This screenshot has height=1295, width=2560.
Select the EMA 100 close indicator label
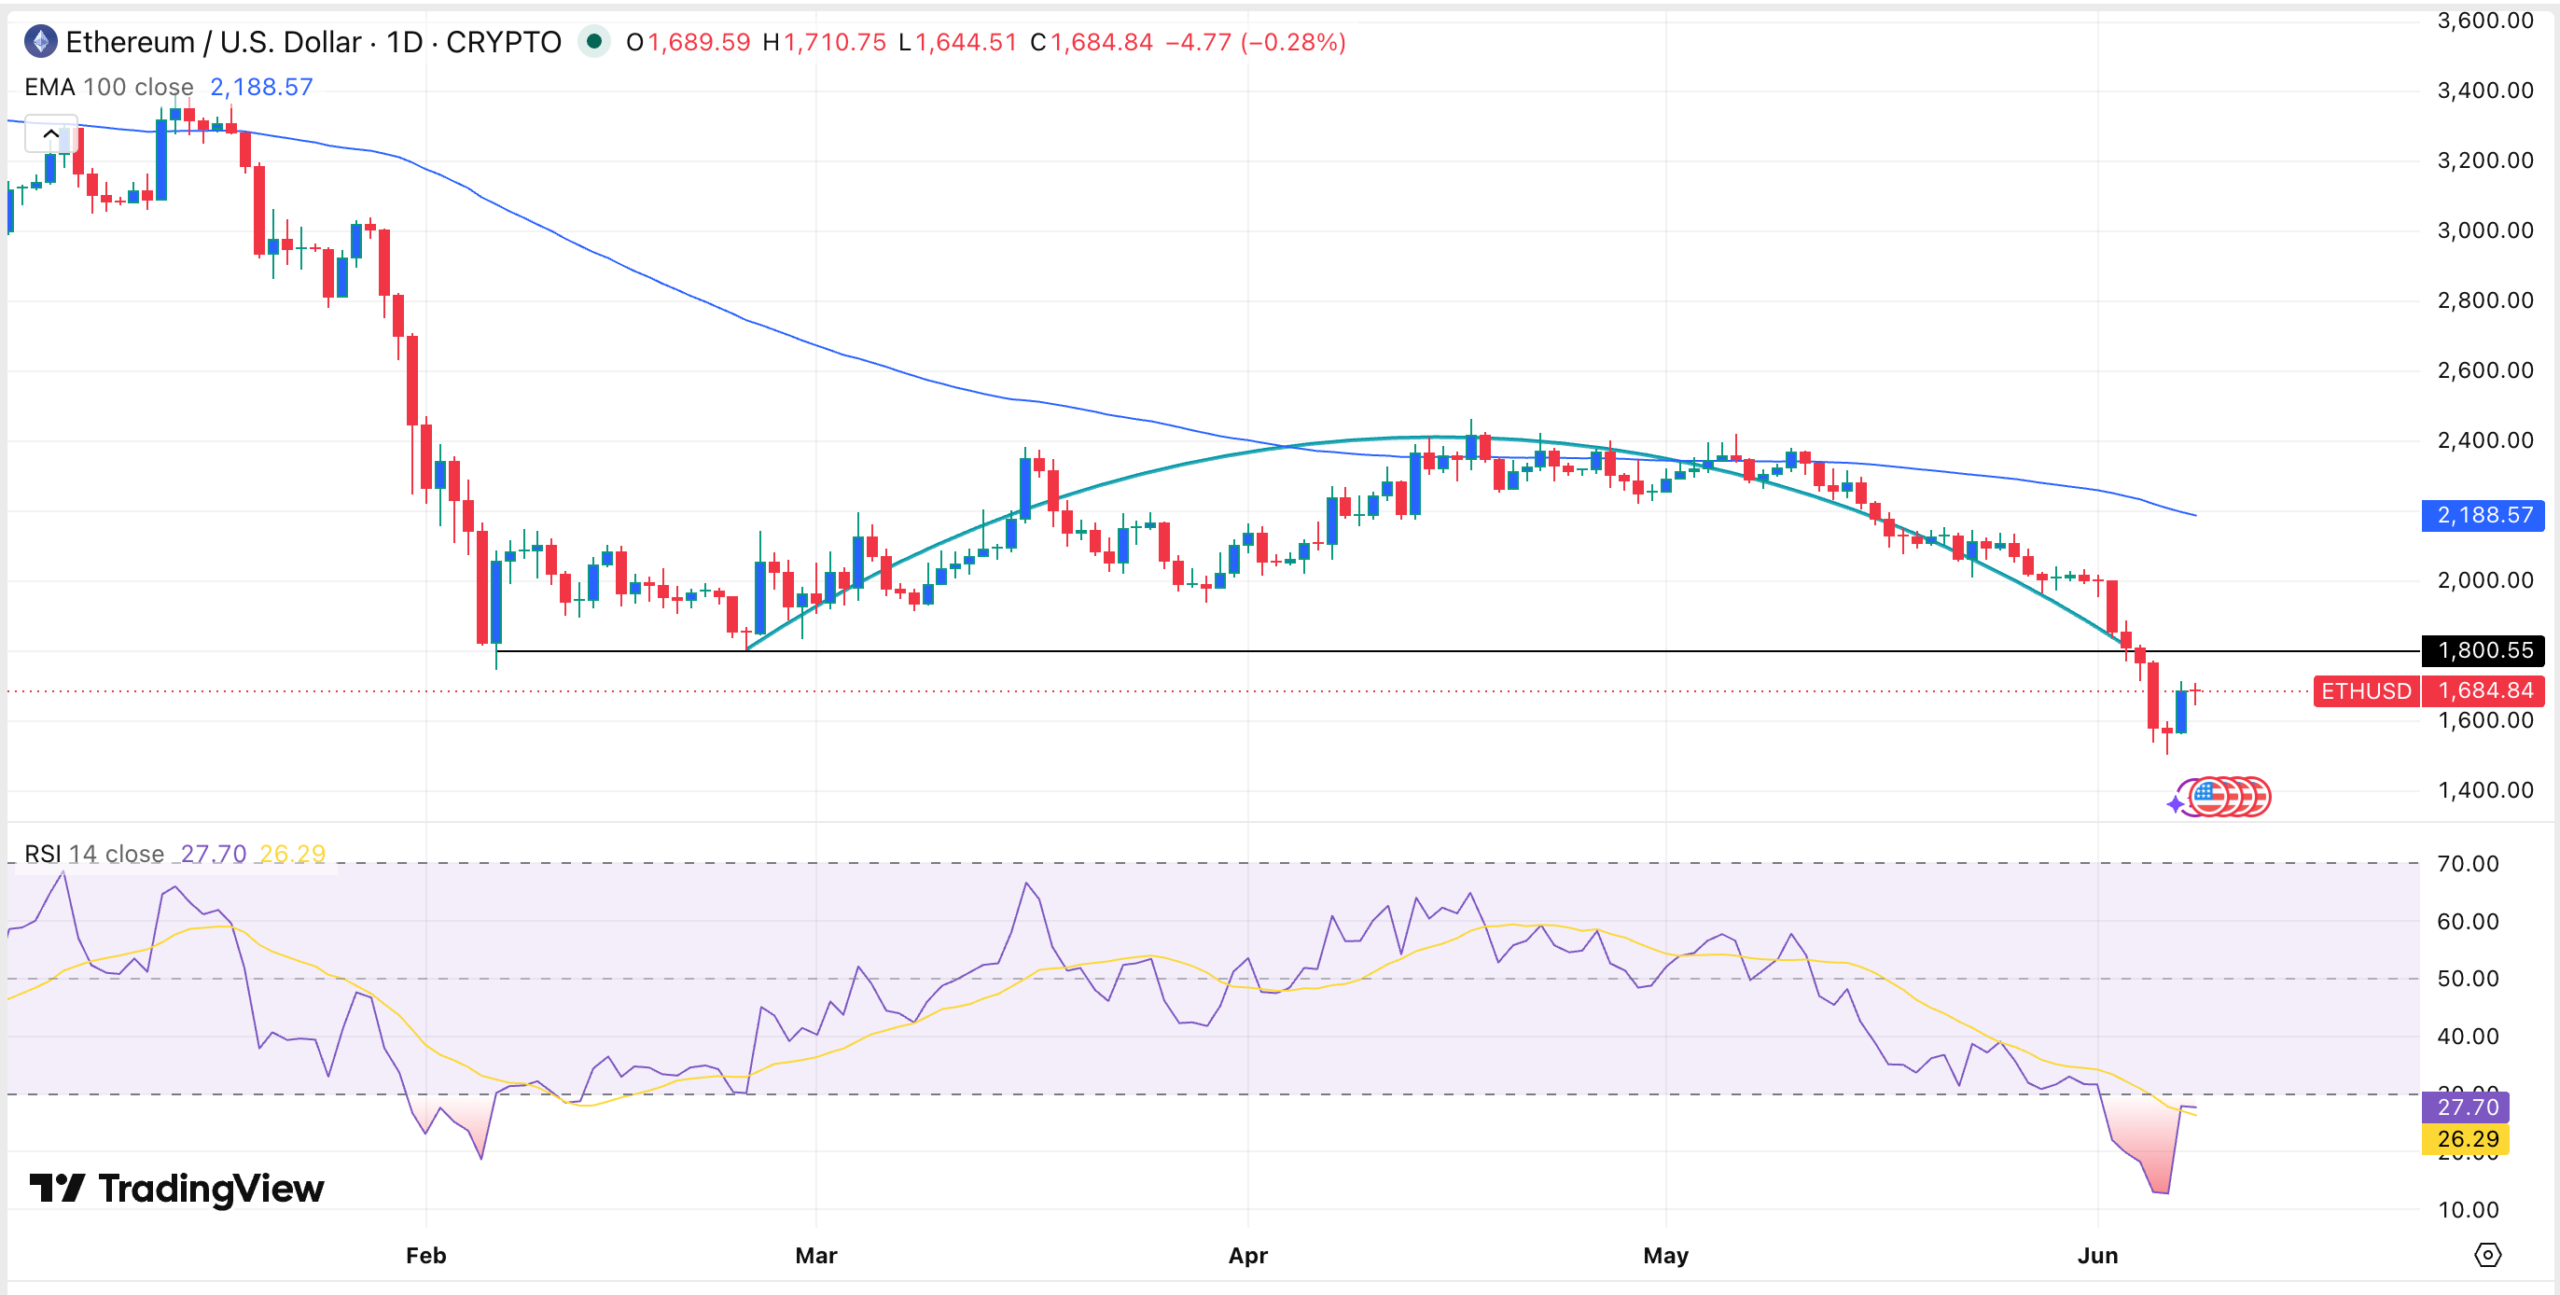click(109, 87)
